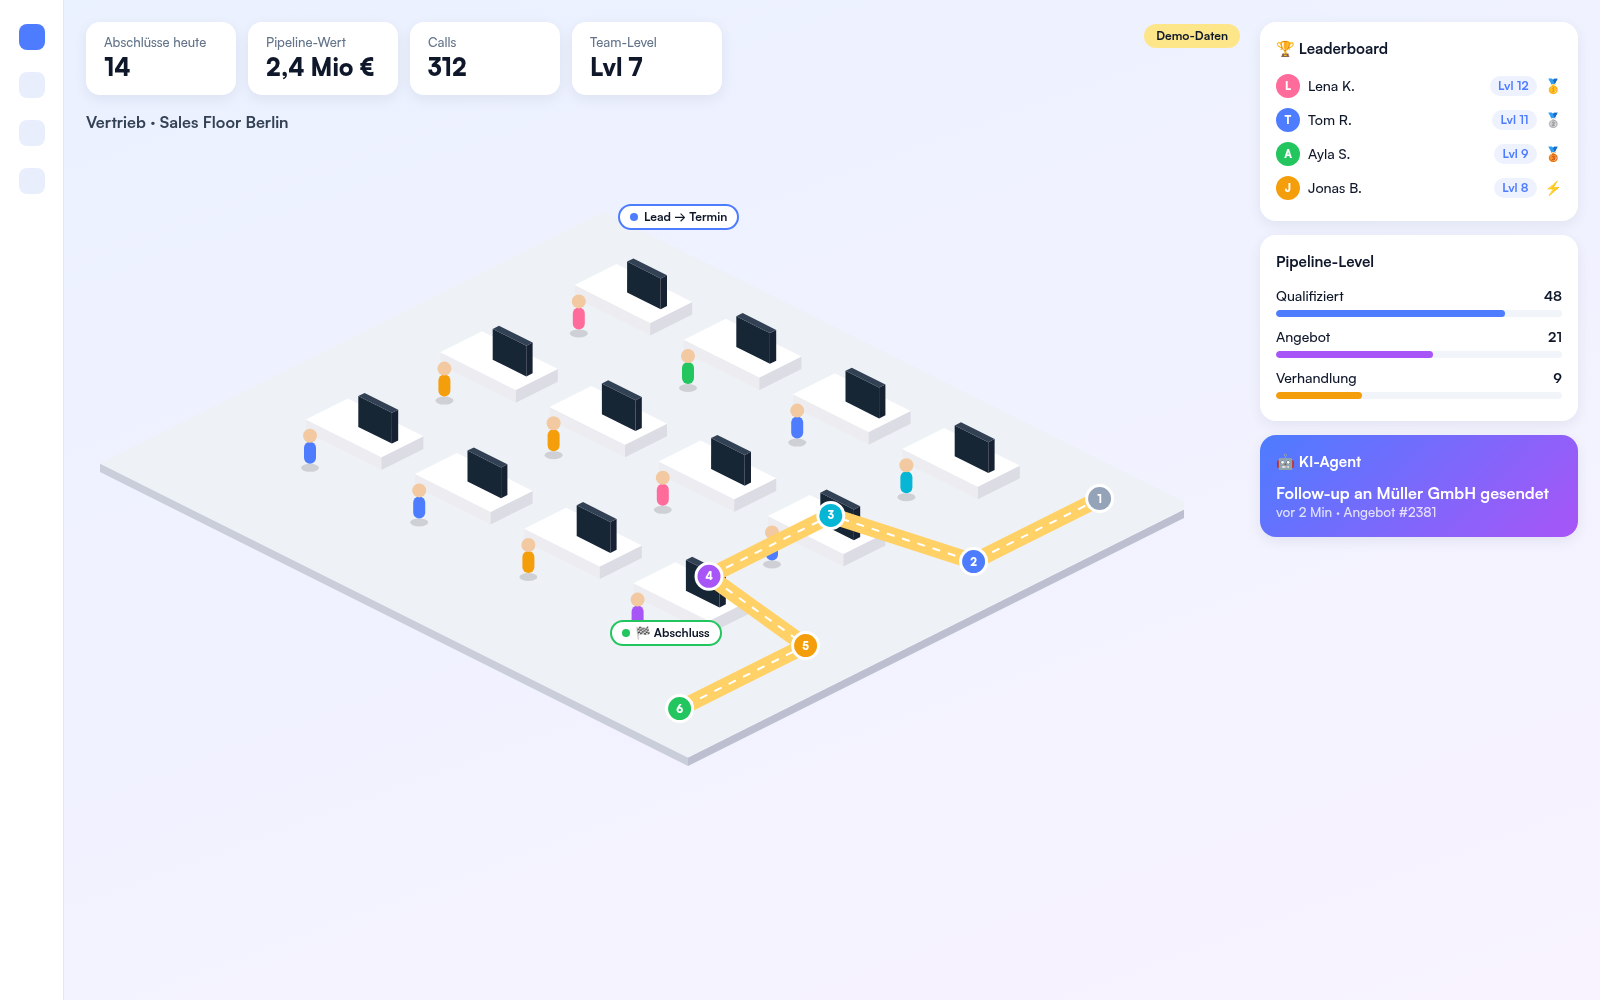Click the Demo-Daten badge
The height and width of the screenshot is (1000, 1600).
coord(1192,36)
